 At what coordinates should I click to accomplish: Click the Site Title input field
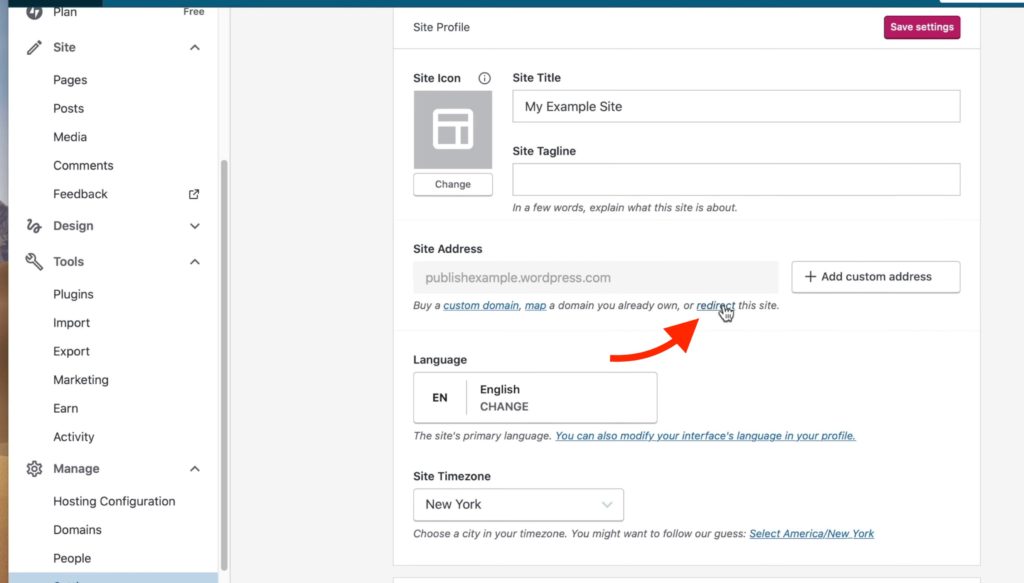point(736,106)
